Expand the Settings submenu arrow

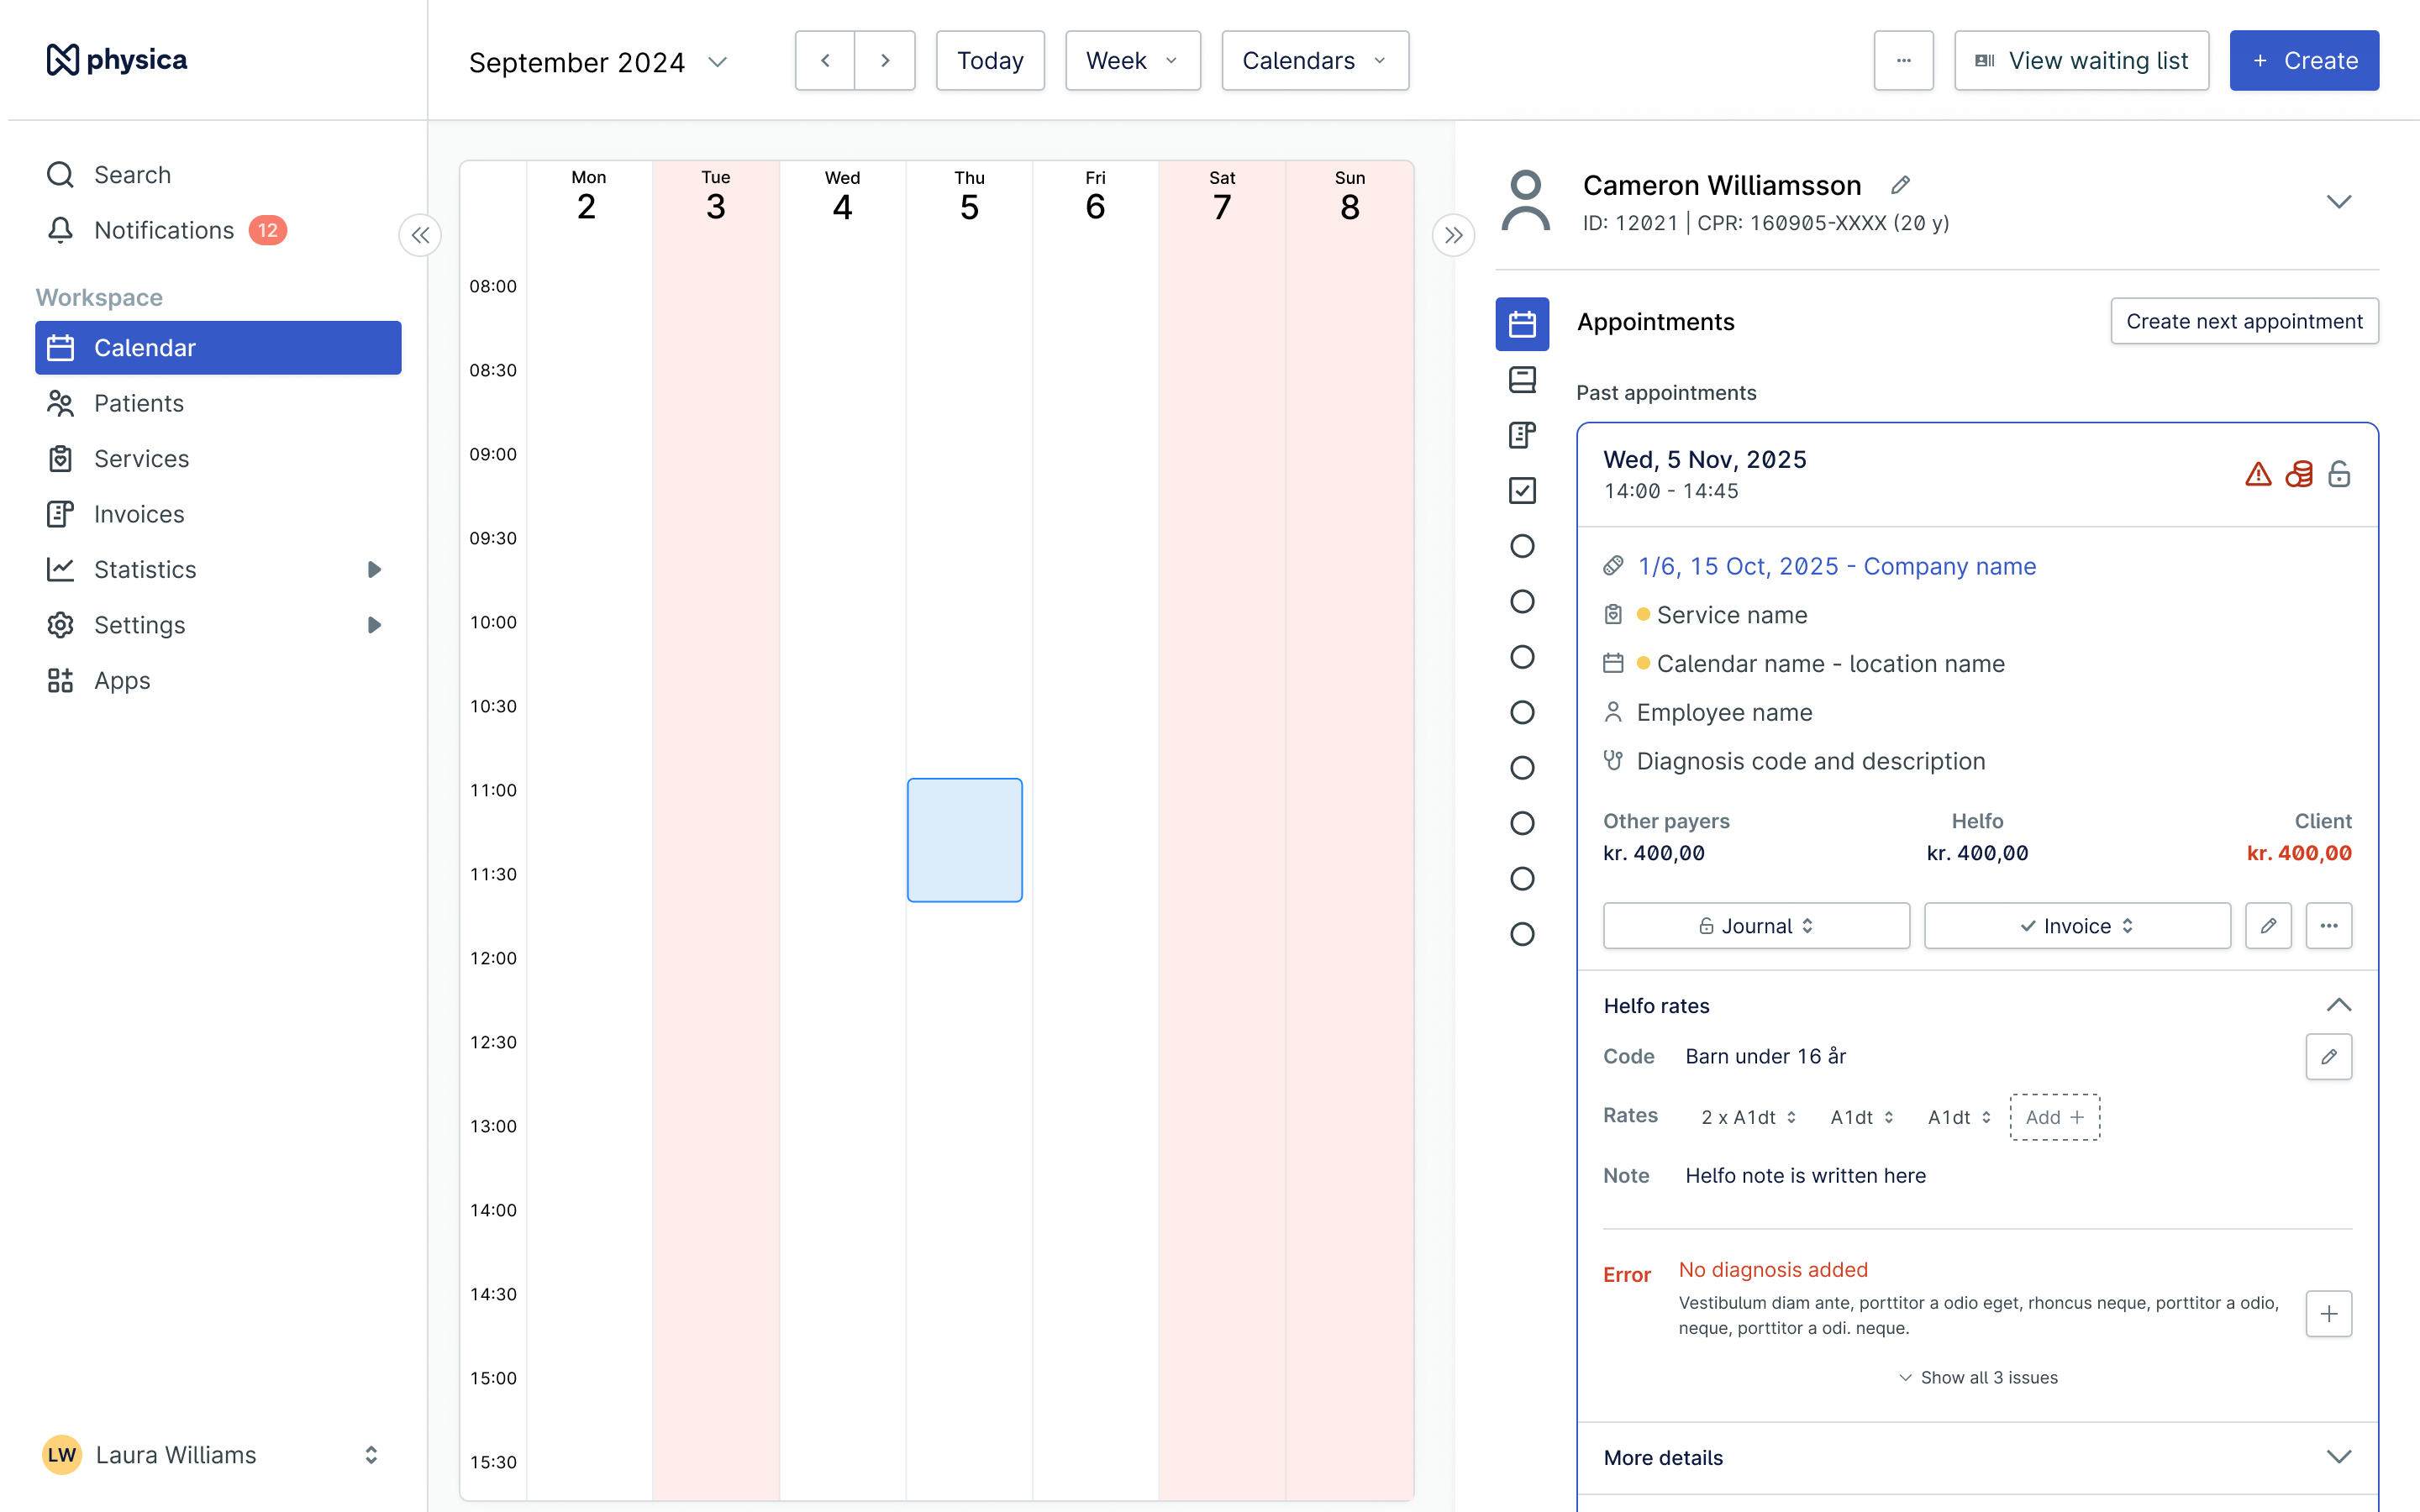point(374,625)
